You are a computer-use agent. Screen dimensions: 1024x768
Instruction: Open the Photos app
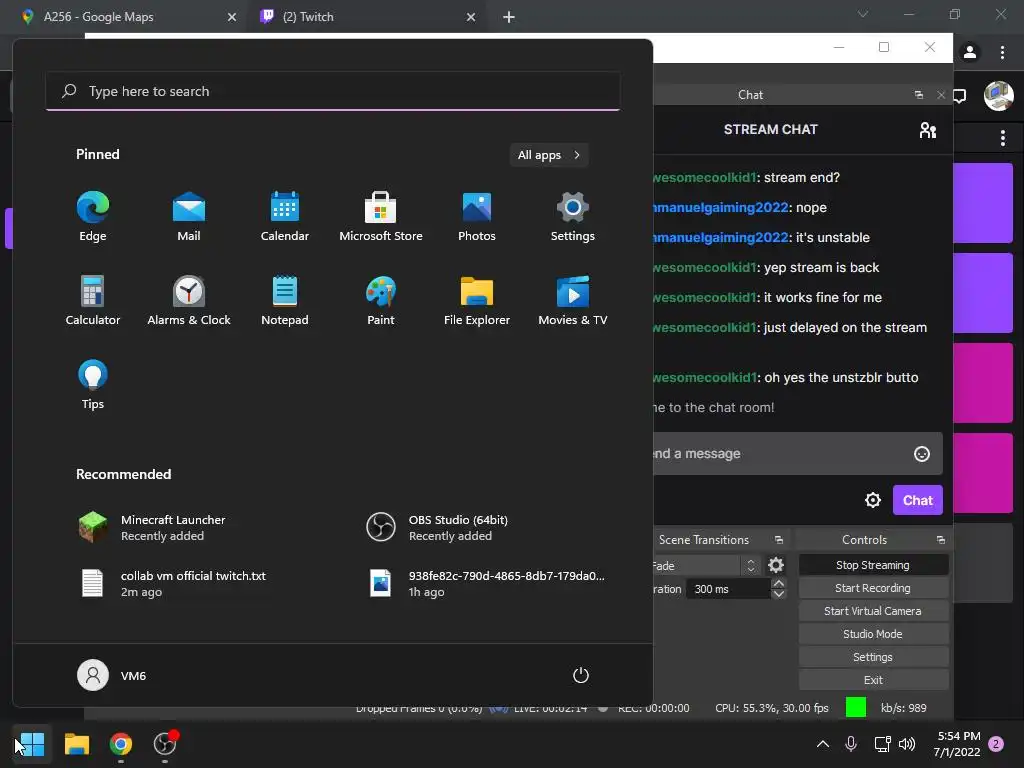pyautogui.click(x=477, y=217)
